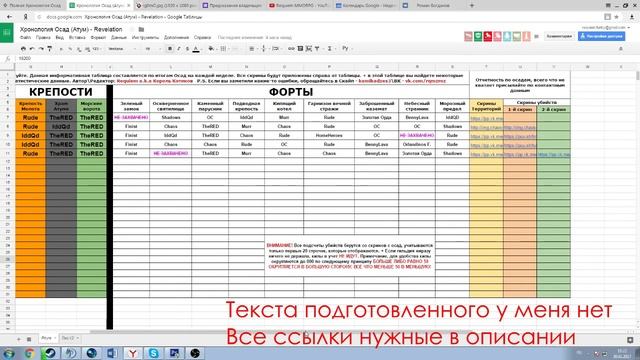
Task: Click the OBS icon in the taskbar
Action: (195, 353)
